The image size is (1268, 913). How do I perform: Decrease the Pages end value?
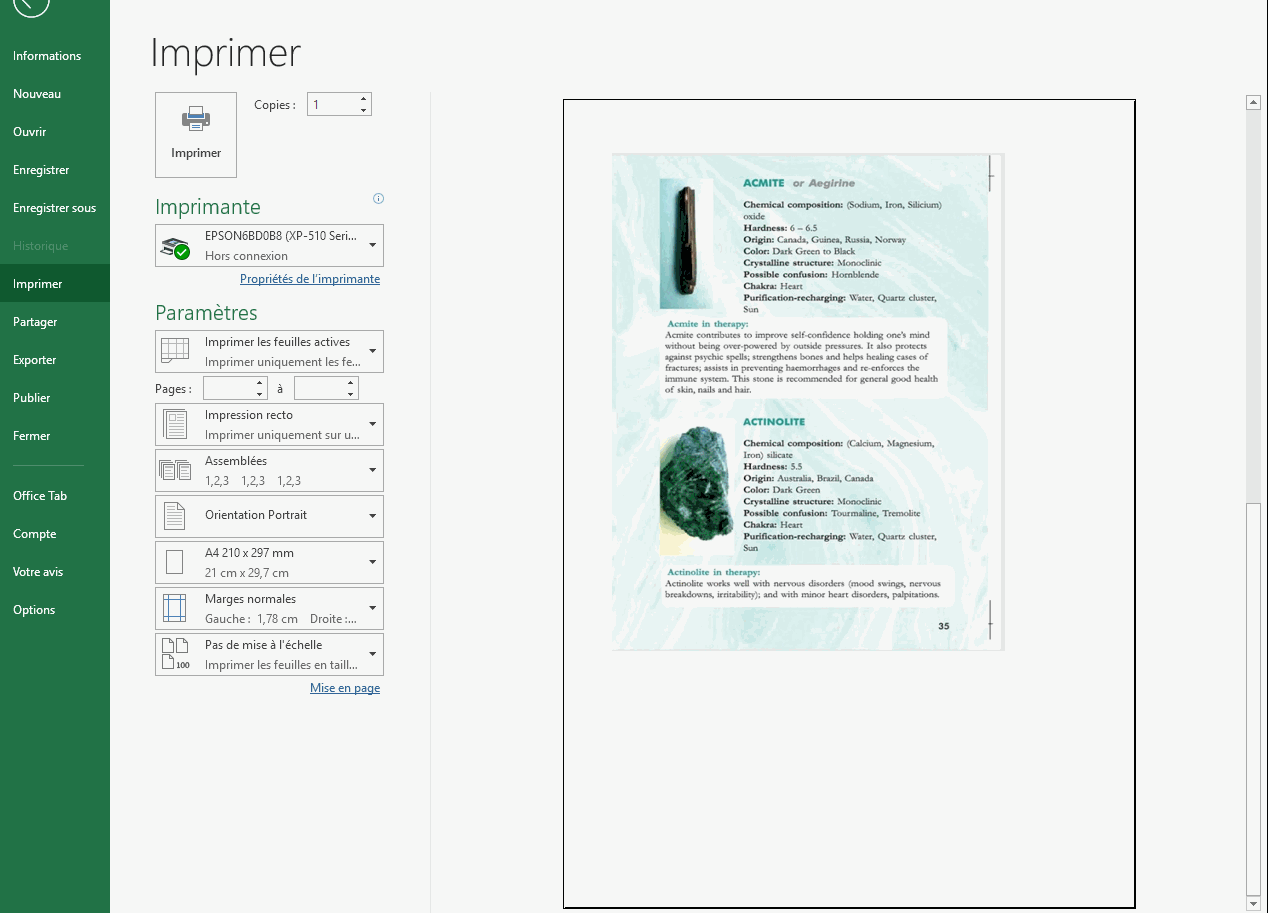click(351, 394)
